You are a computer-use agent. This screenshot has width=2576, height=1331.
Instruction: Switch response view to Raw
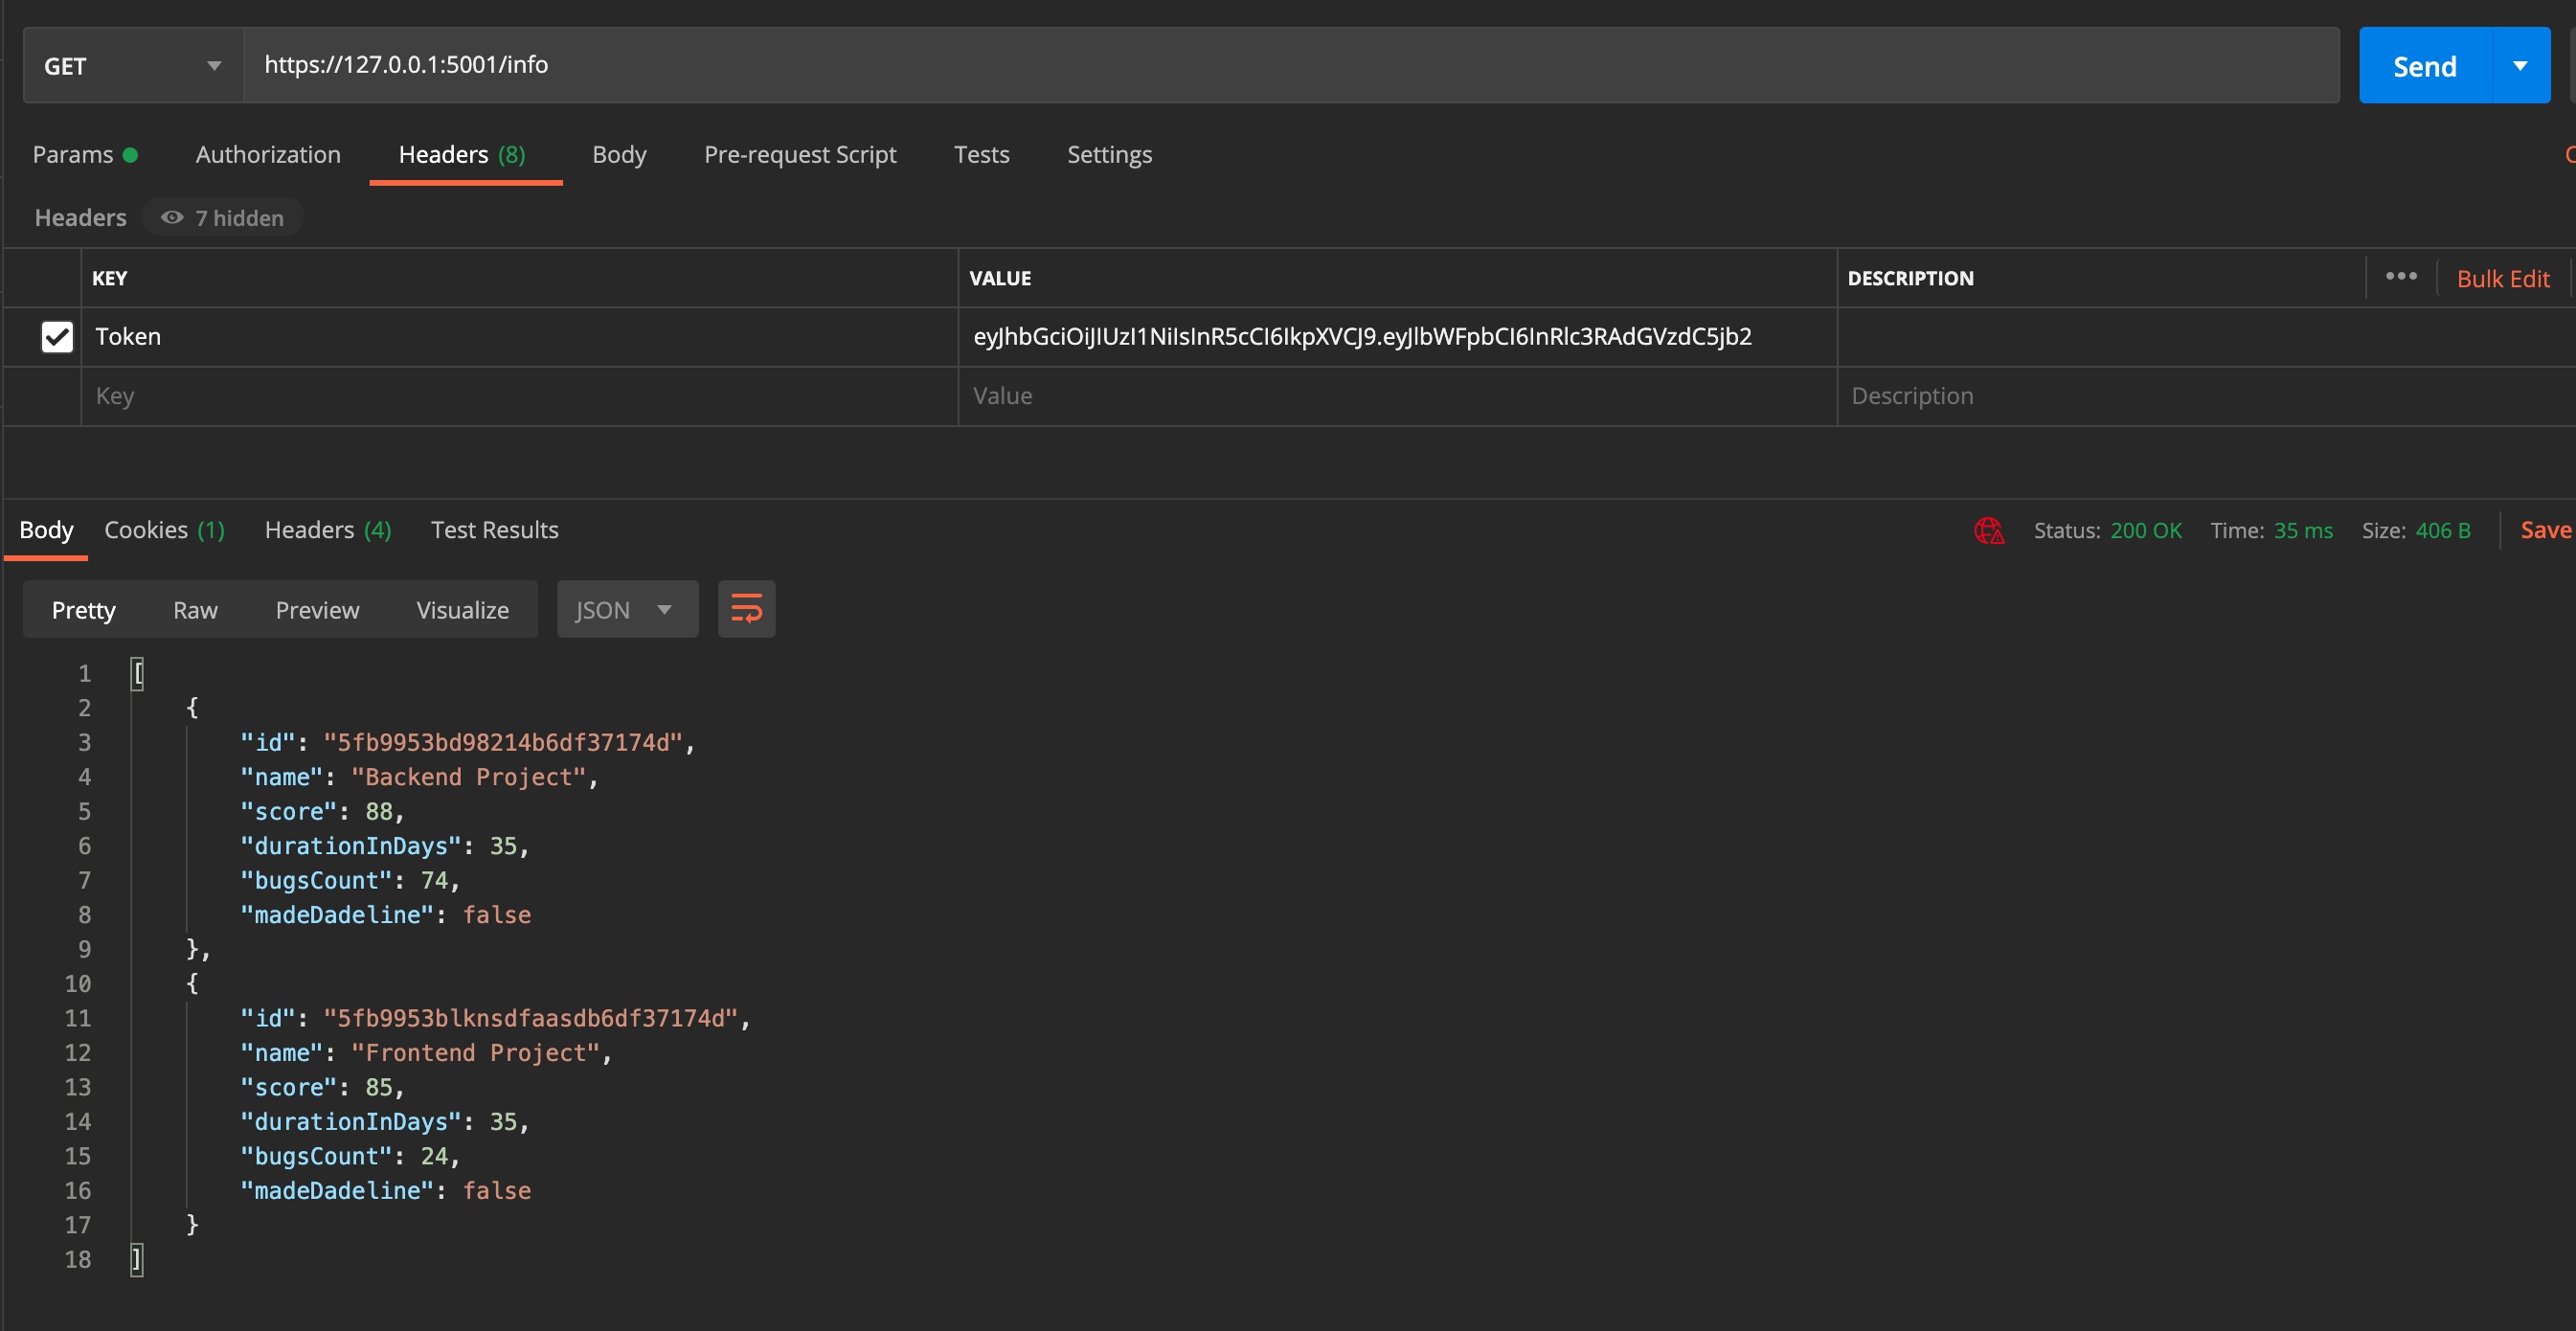click(195, 609)
